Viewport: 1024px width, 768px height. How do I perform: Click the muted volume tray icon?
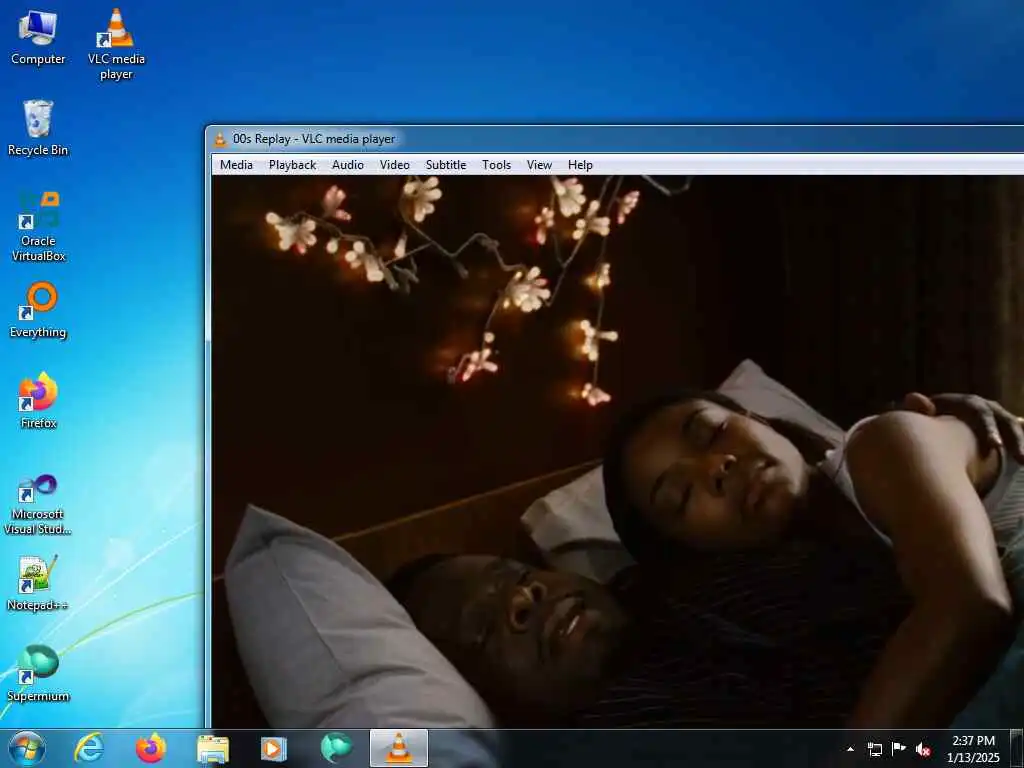coord(923,749)
